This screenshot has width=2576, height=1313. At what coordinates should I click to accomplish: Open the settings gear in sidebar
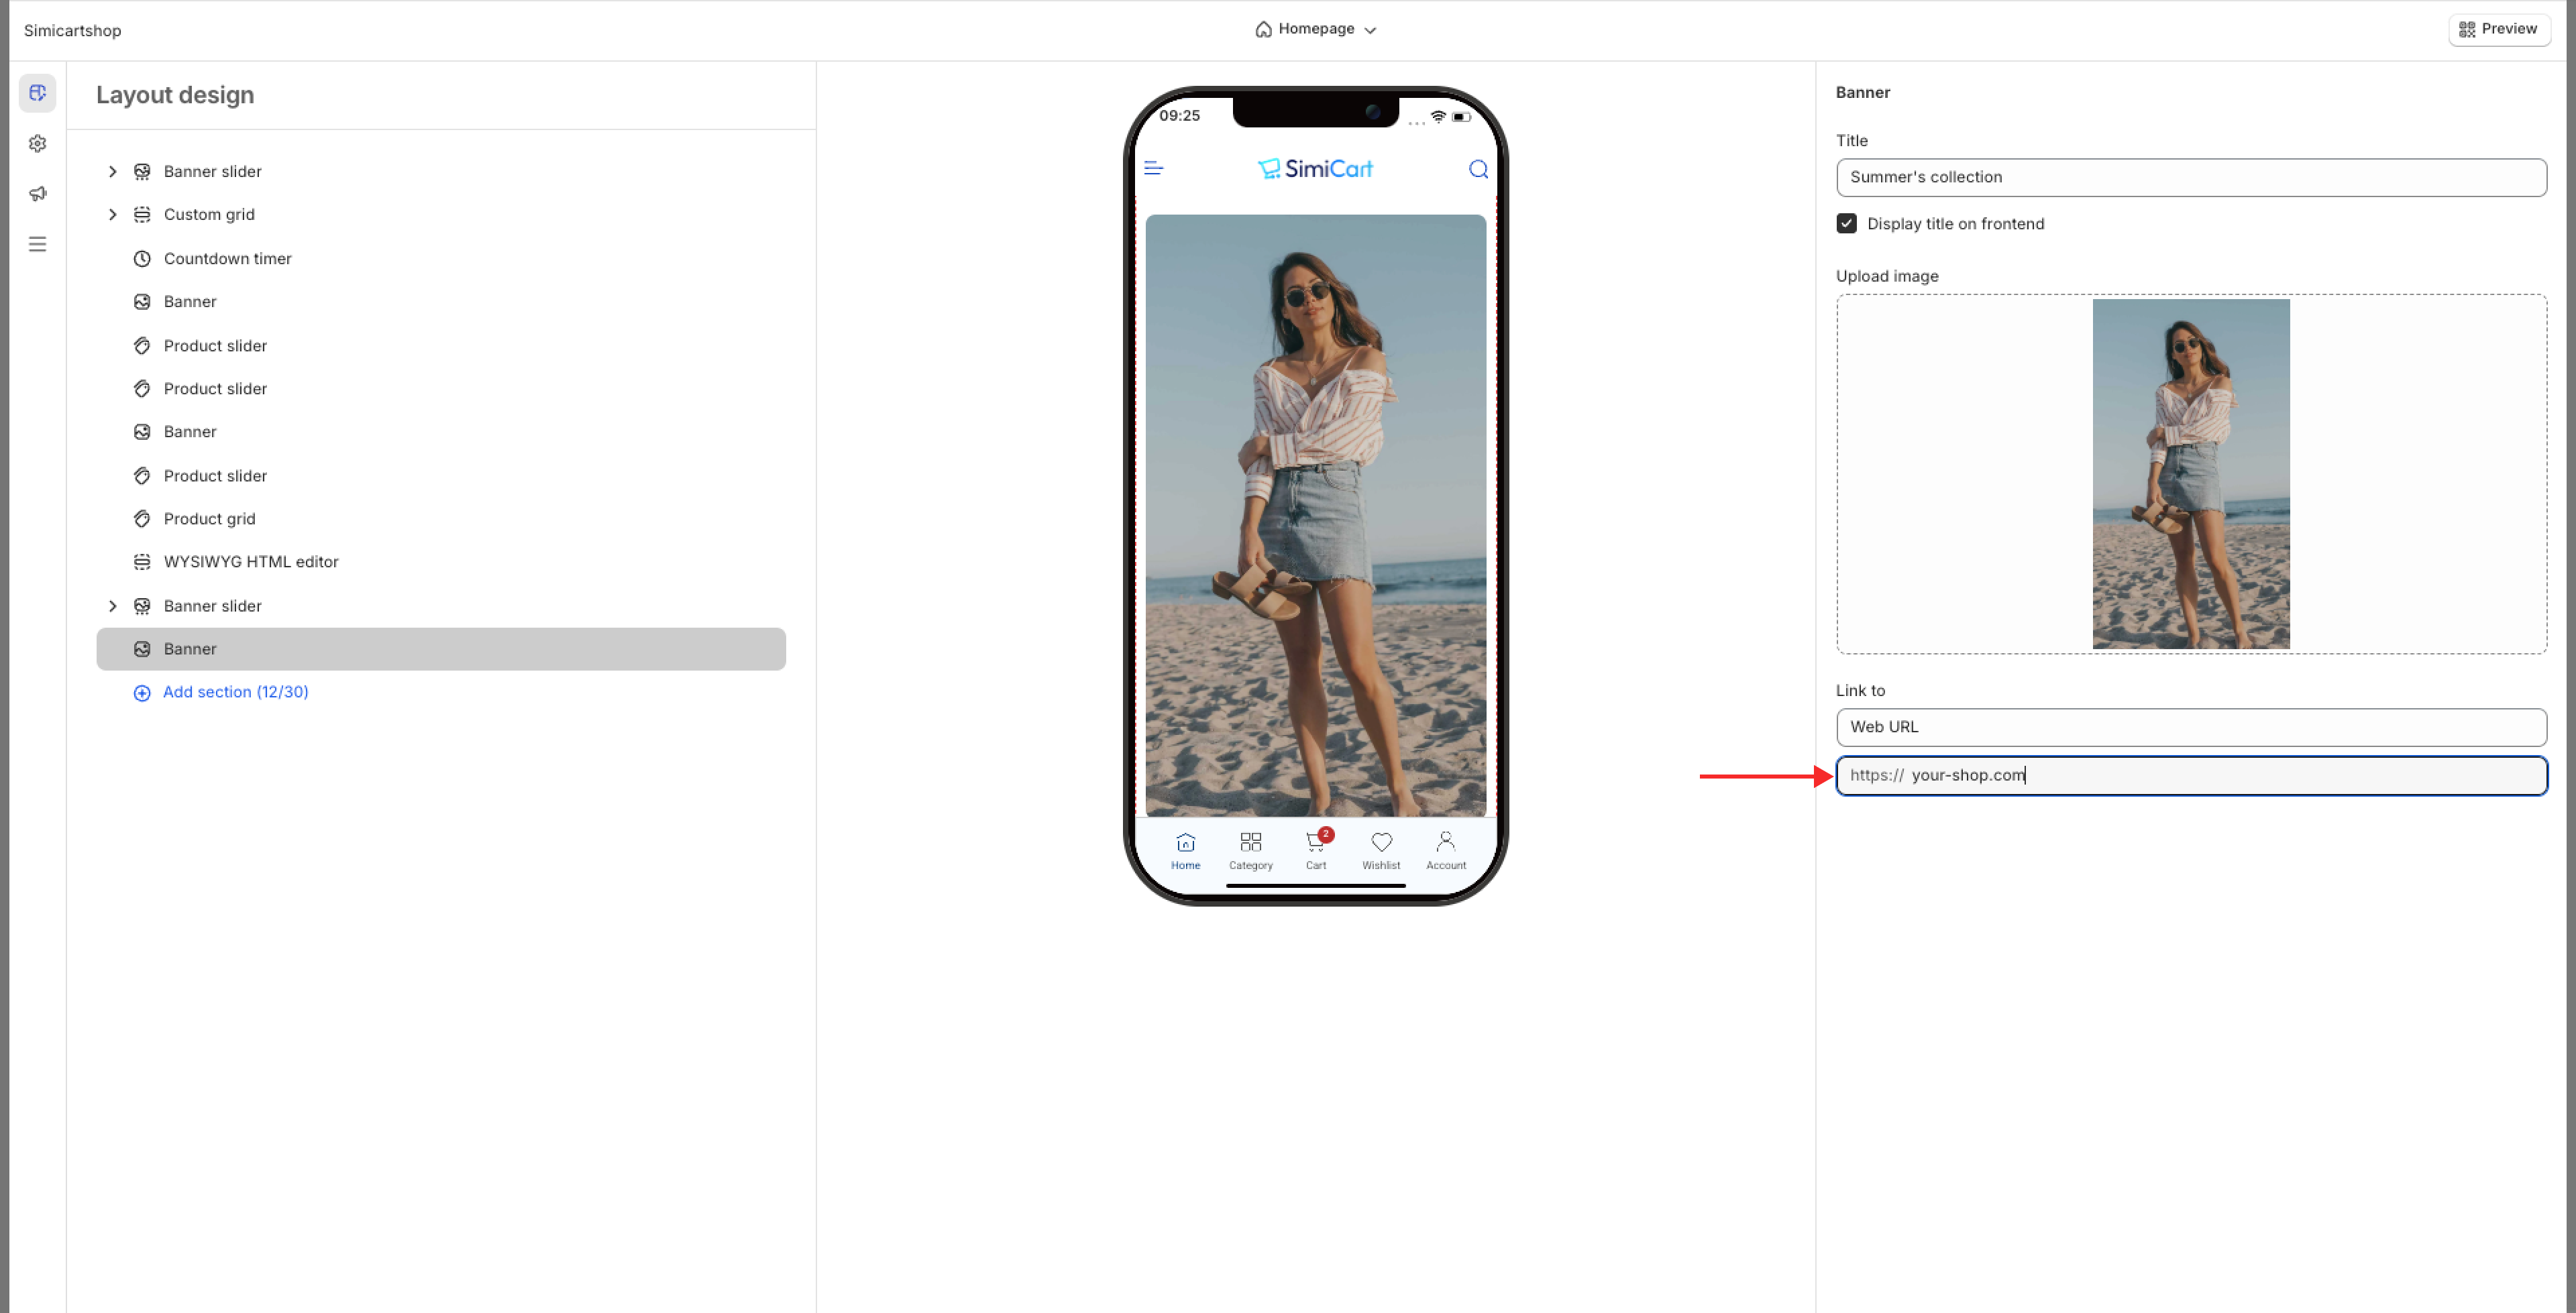(38, 144)
